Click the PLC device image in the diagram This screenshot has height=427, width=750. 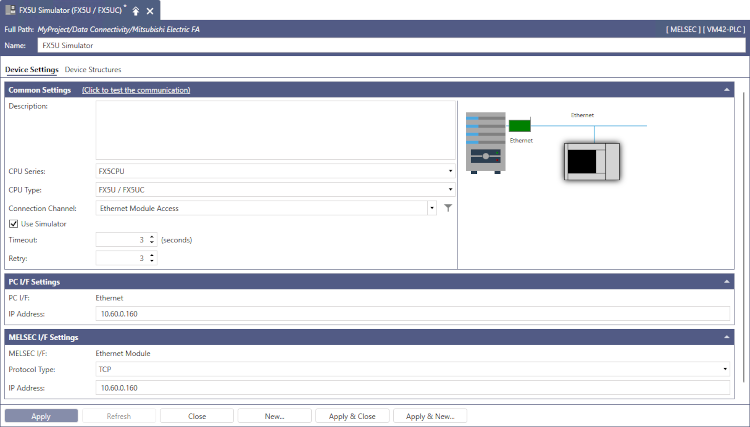pyautogui.click(x=592, y=162)
